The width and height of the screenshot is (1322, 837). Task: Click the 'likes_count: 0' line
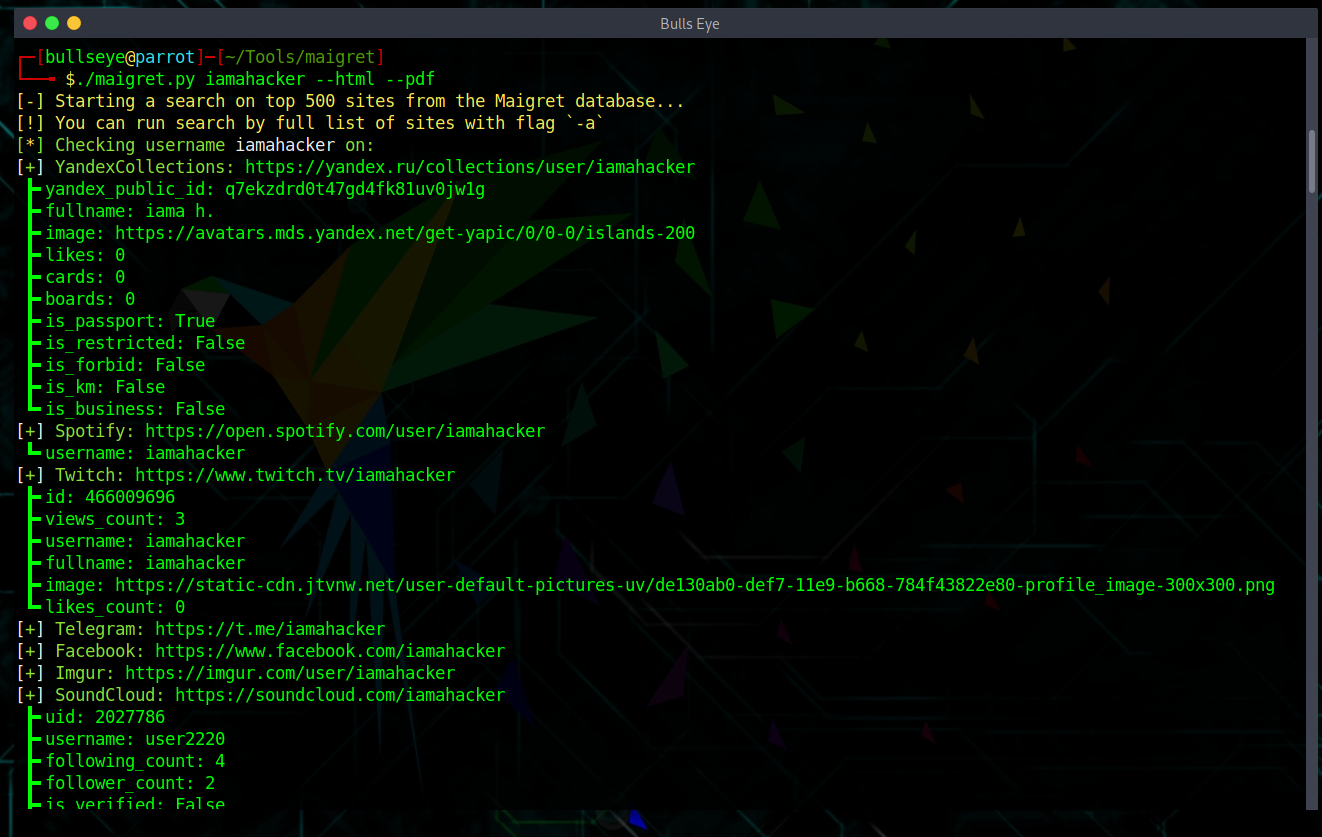click(115, 607)
